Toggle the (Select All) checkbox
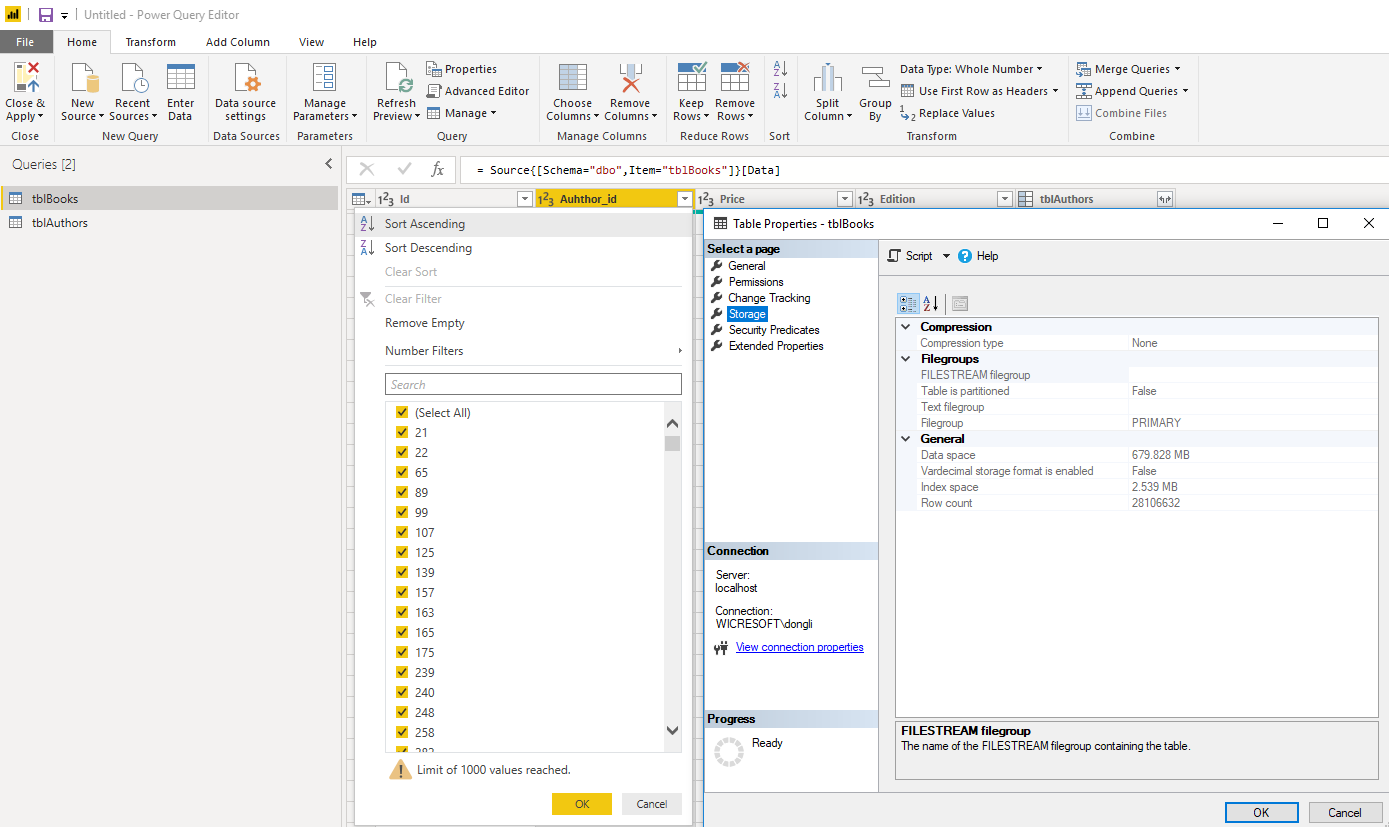 [402, 412]
